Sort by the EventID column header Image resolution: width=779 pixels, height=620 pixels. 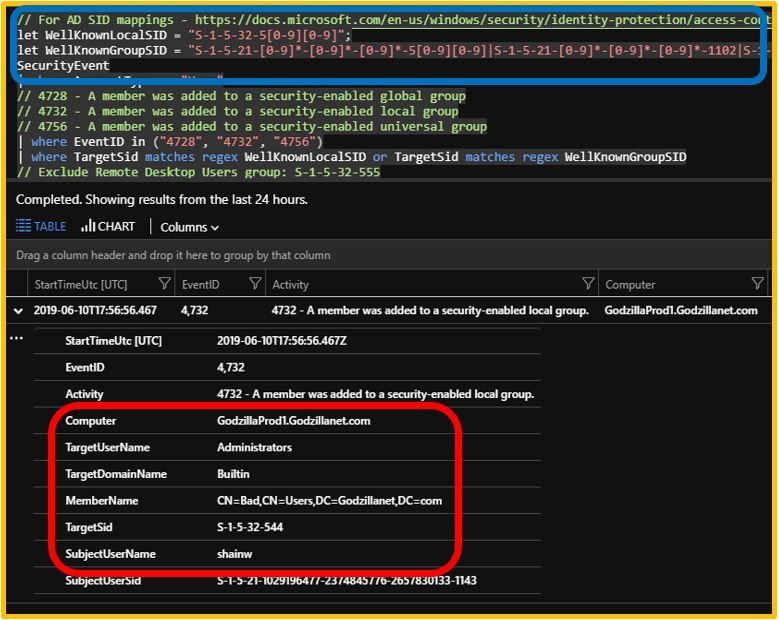200,285
